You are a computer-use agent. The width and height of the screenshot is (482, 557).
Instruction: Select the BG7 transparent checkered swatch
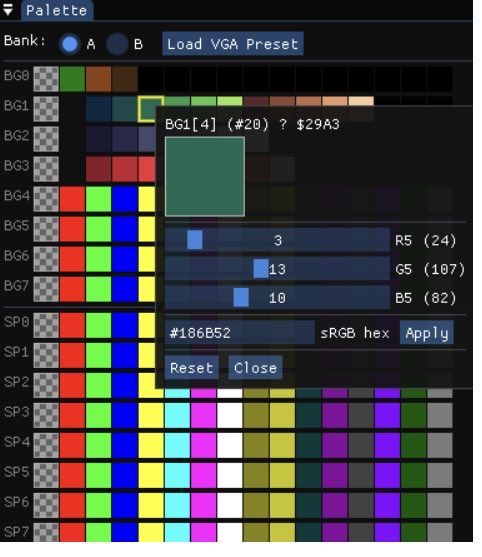[46, 289]
